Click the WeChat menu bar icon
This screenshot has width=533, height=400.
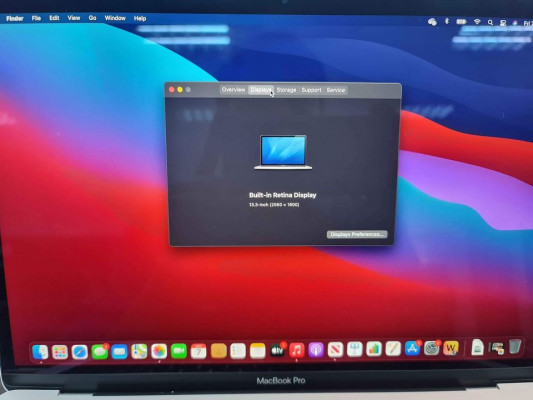(x=432, y=22)
